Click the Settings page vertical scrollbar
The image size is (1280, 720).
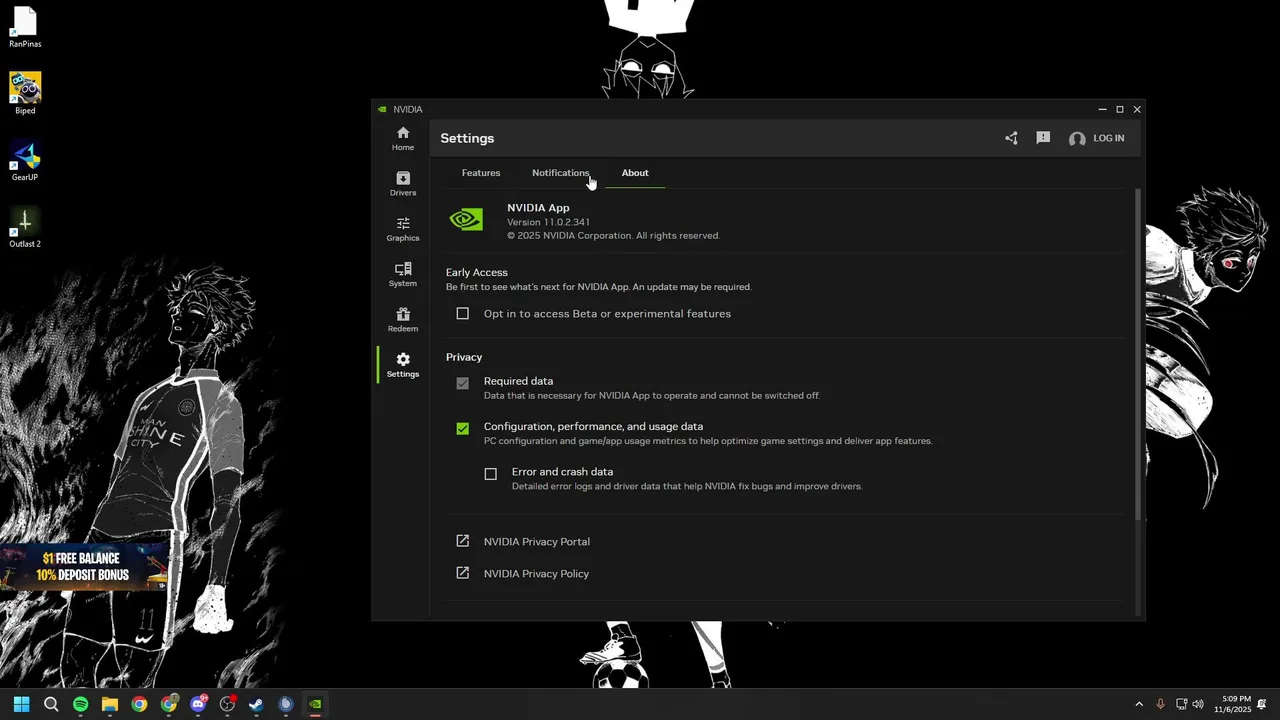tap(1138, 355)
